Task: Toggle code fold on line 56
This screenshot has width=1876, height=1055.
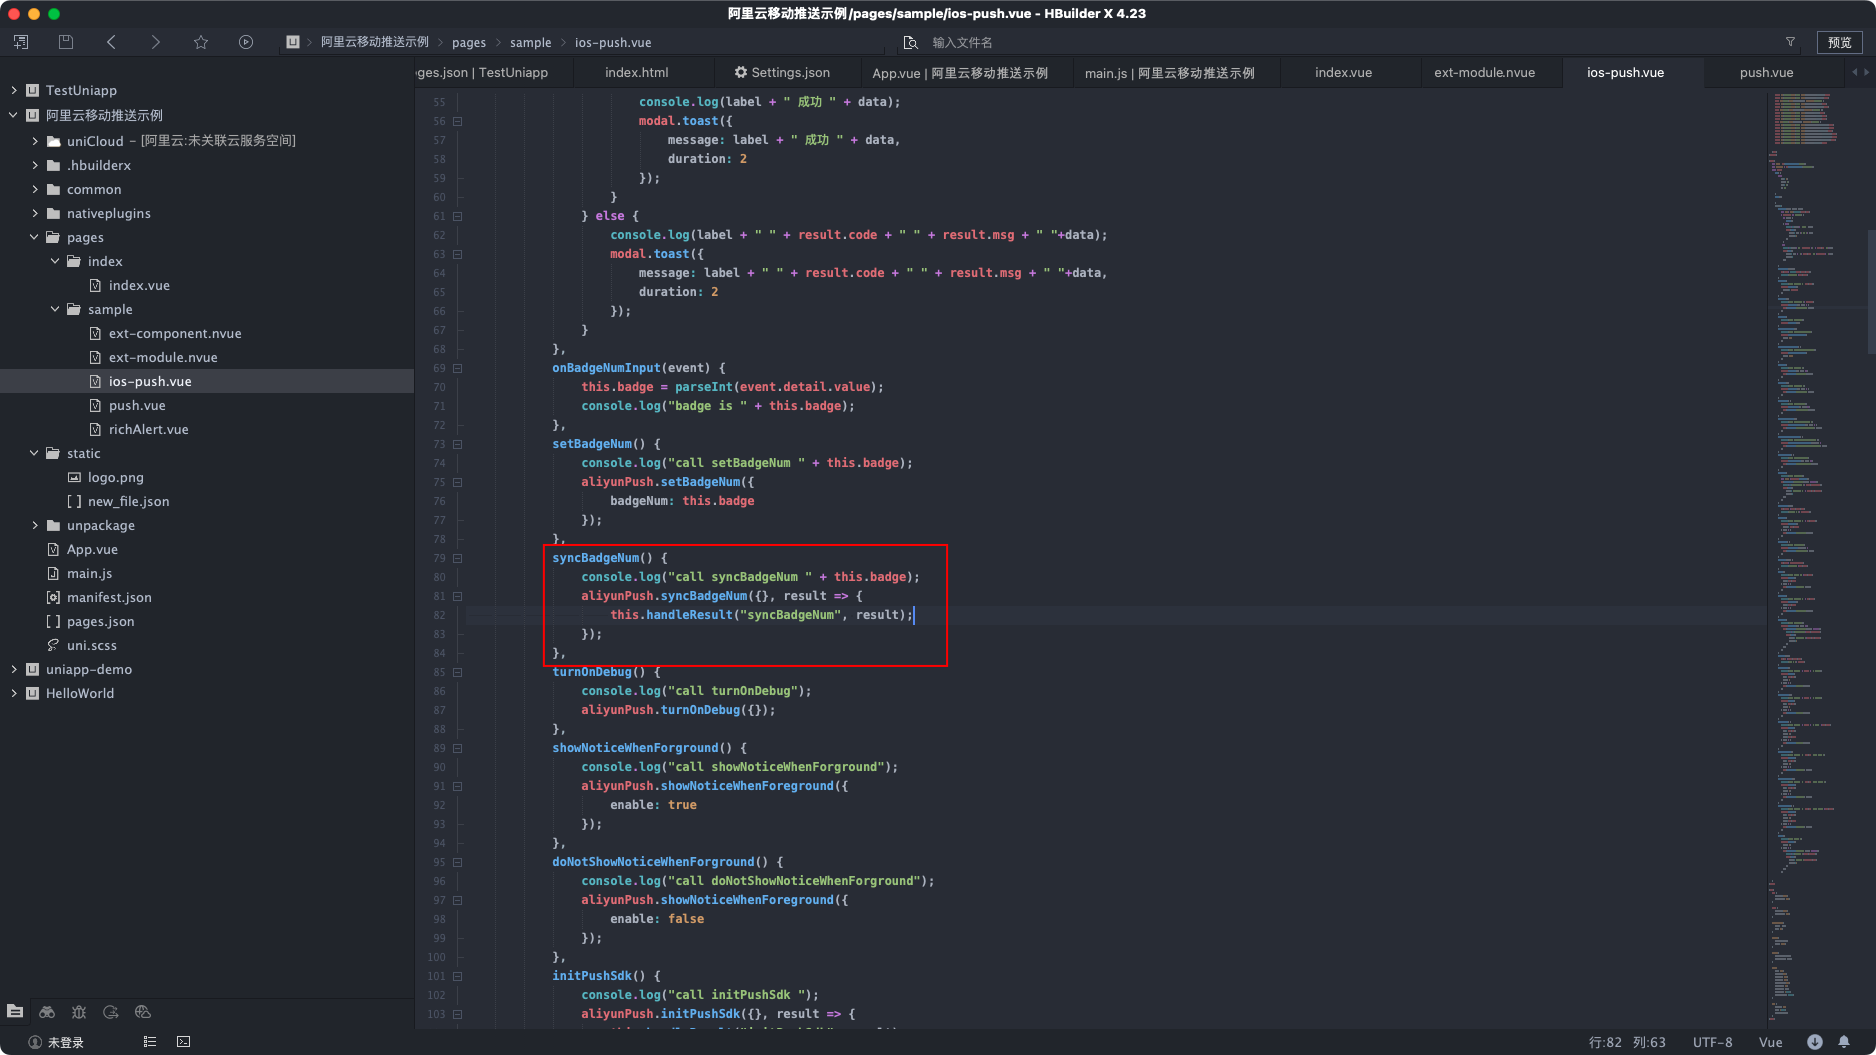Action: click(x=458, y=121)
